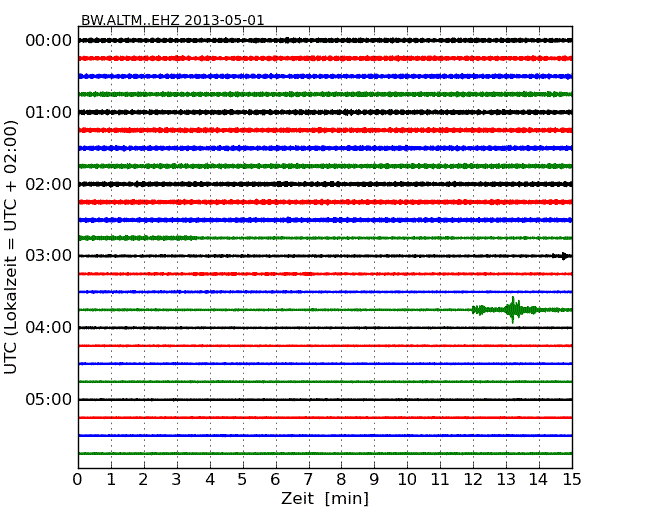This screenshot has width=650, height=520.
Task: Click x-axis tick label 12
Action: pos(473,480)
